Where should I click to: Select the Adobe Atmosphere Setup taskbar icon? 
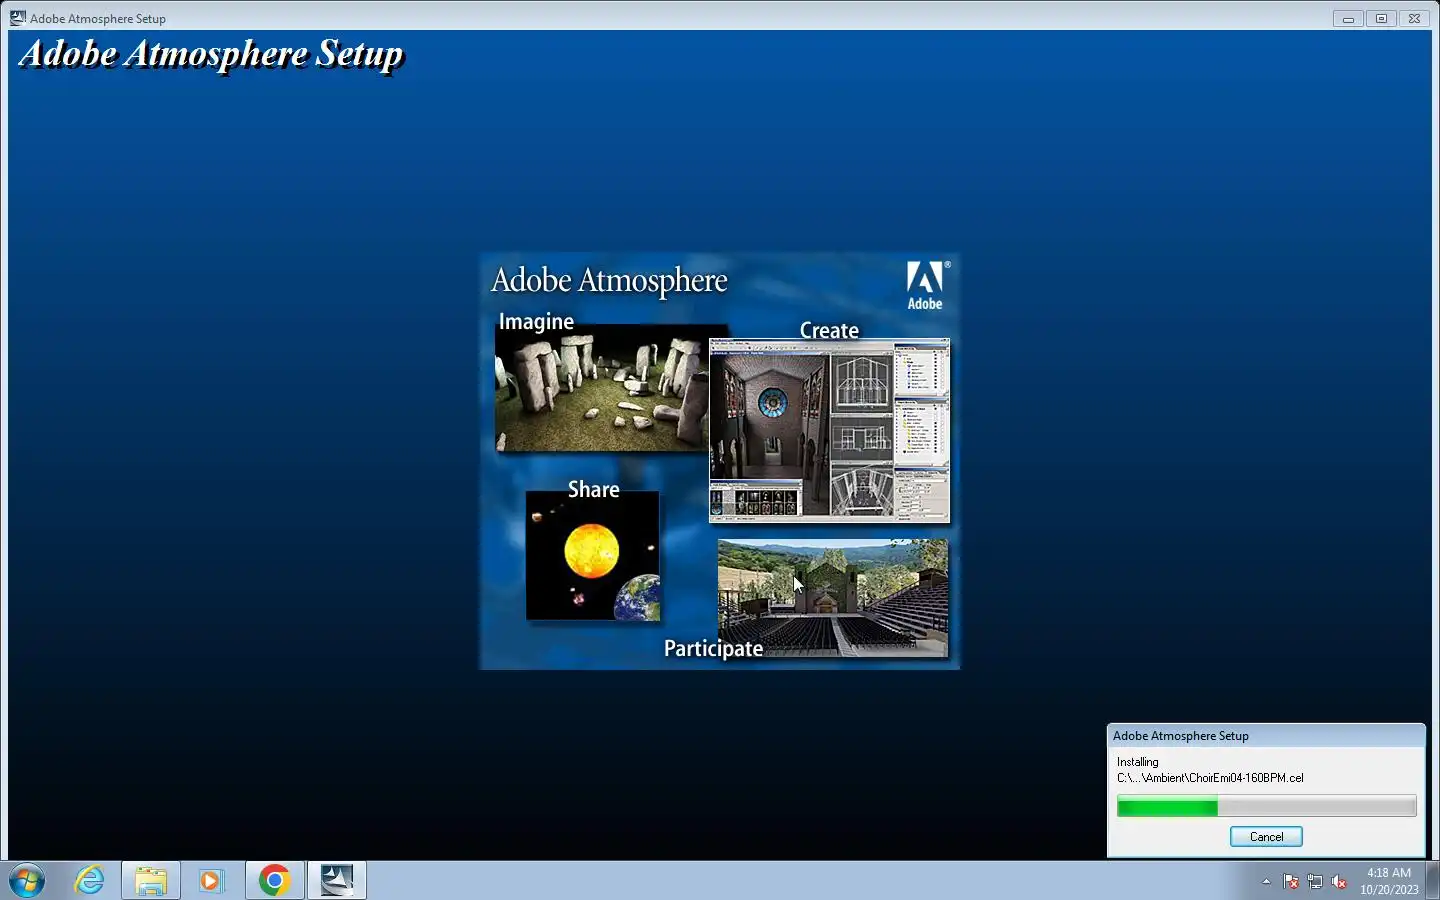click(337, 881)
